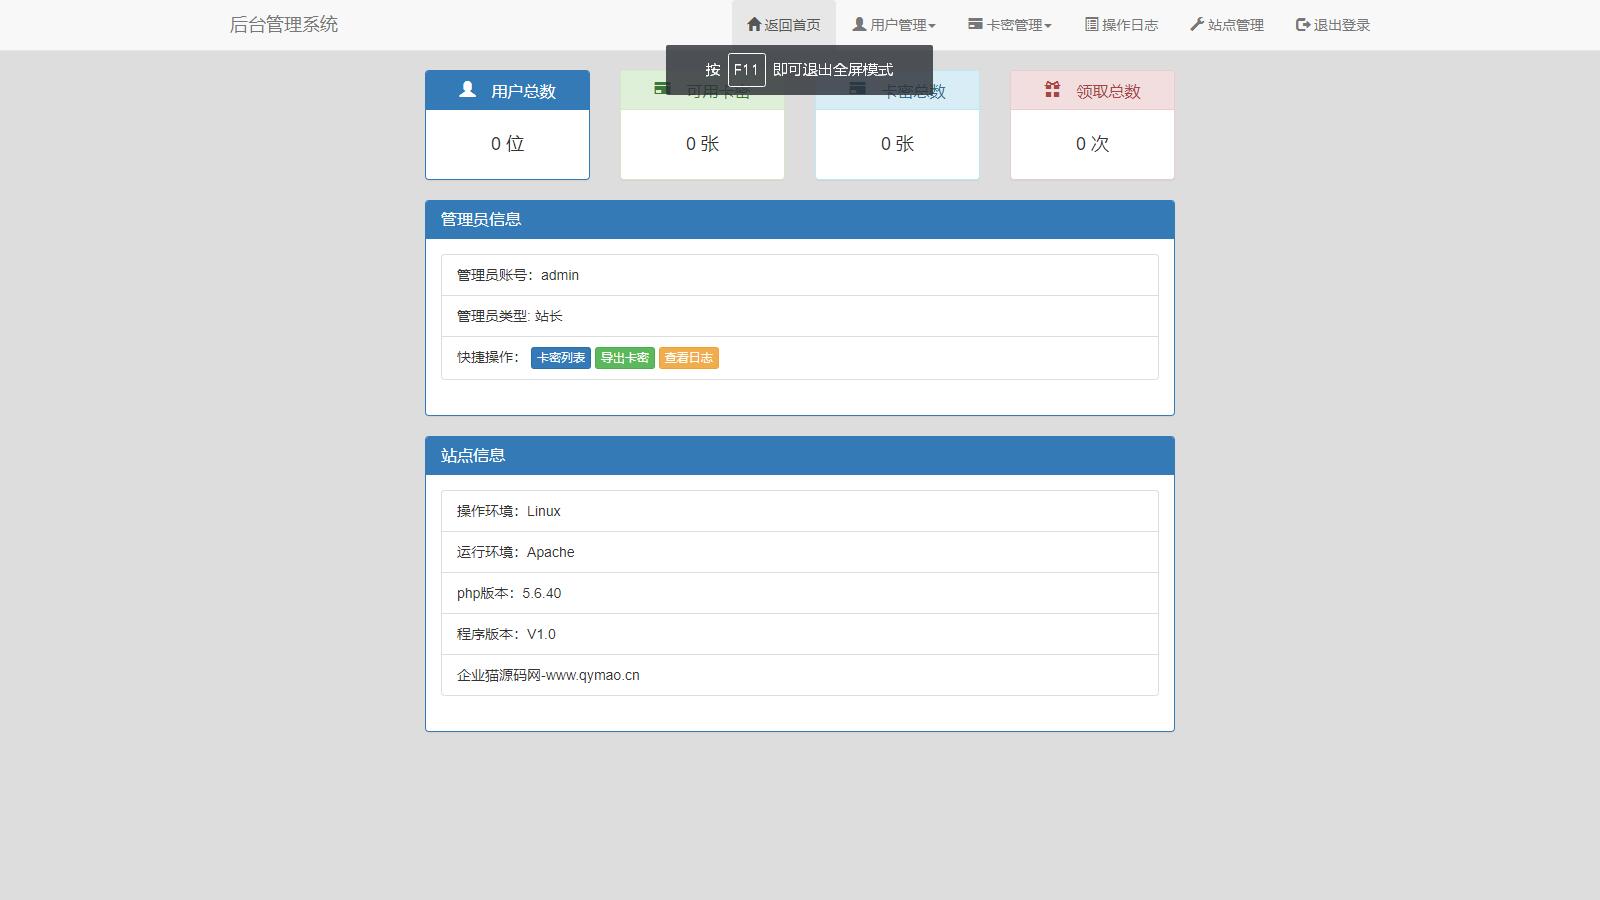1600x900 pixels.
Task: Click the 企业猫源码网 site info row
Action: pyautogui.click(x=548, y=675)
